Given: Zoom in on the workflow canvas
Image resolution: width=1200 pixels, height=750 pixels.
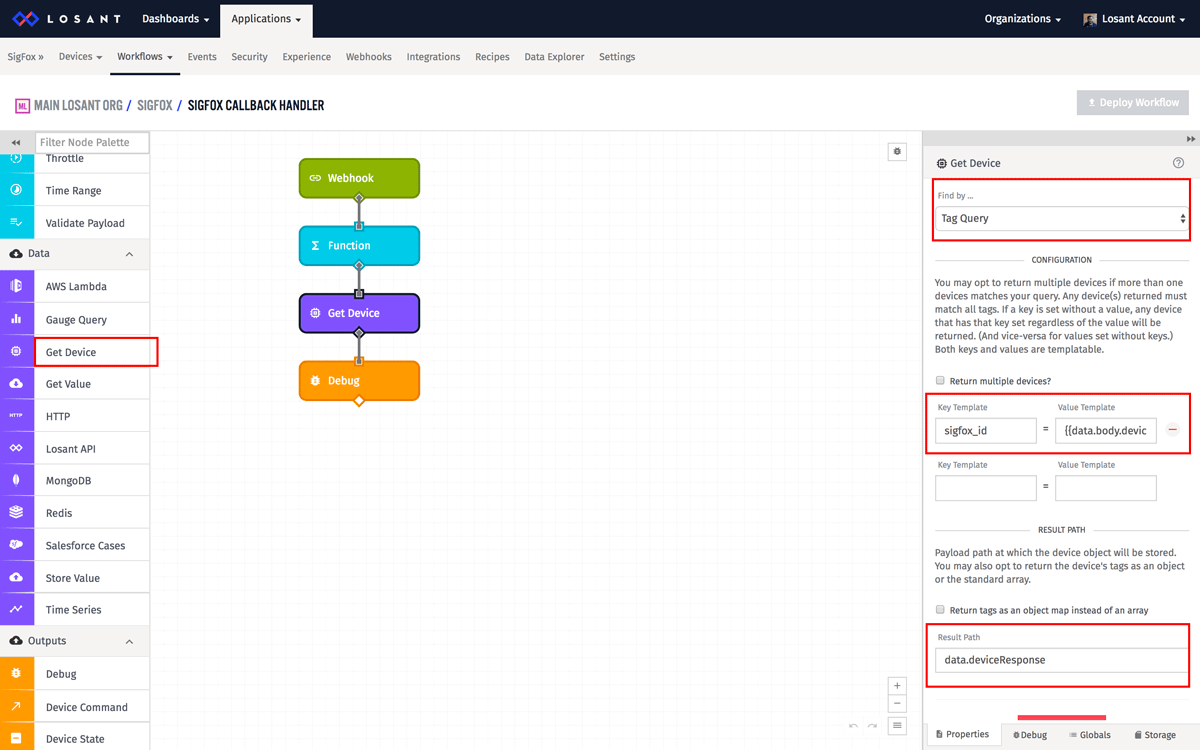Looking at the screenshot, I should pyautogui.click(x=897, y=686).
